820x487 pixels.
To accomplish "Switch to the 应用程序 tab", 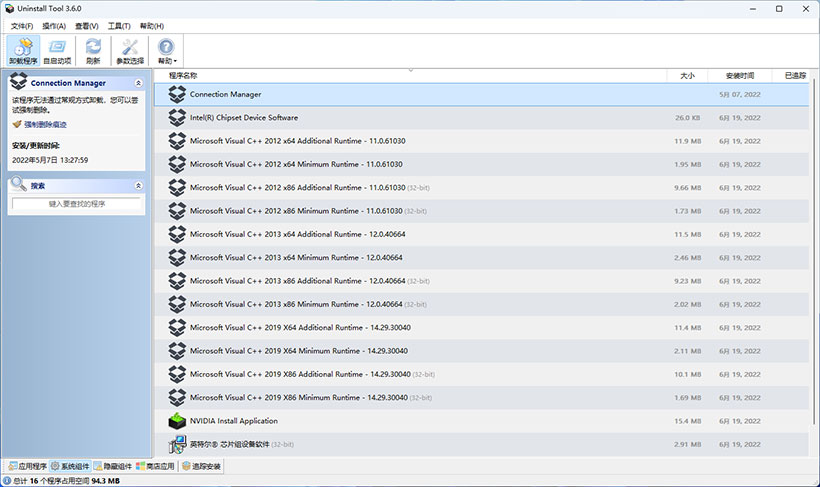I will tap(26, 466).
